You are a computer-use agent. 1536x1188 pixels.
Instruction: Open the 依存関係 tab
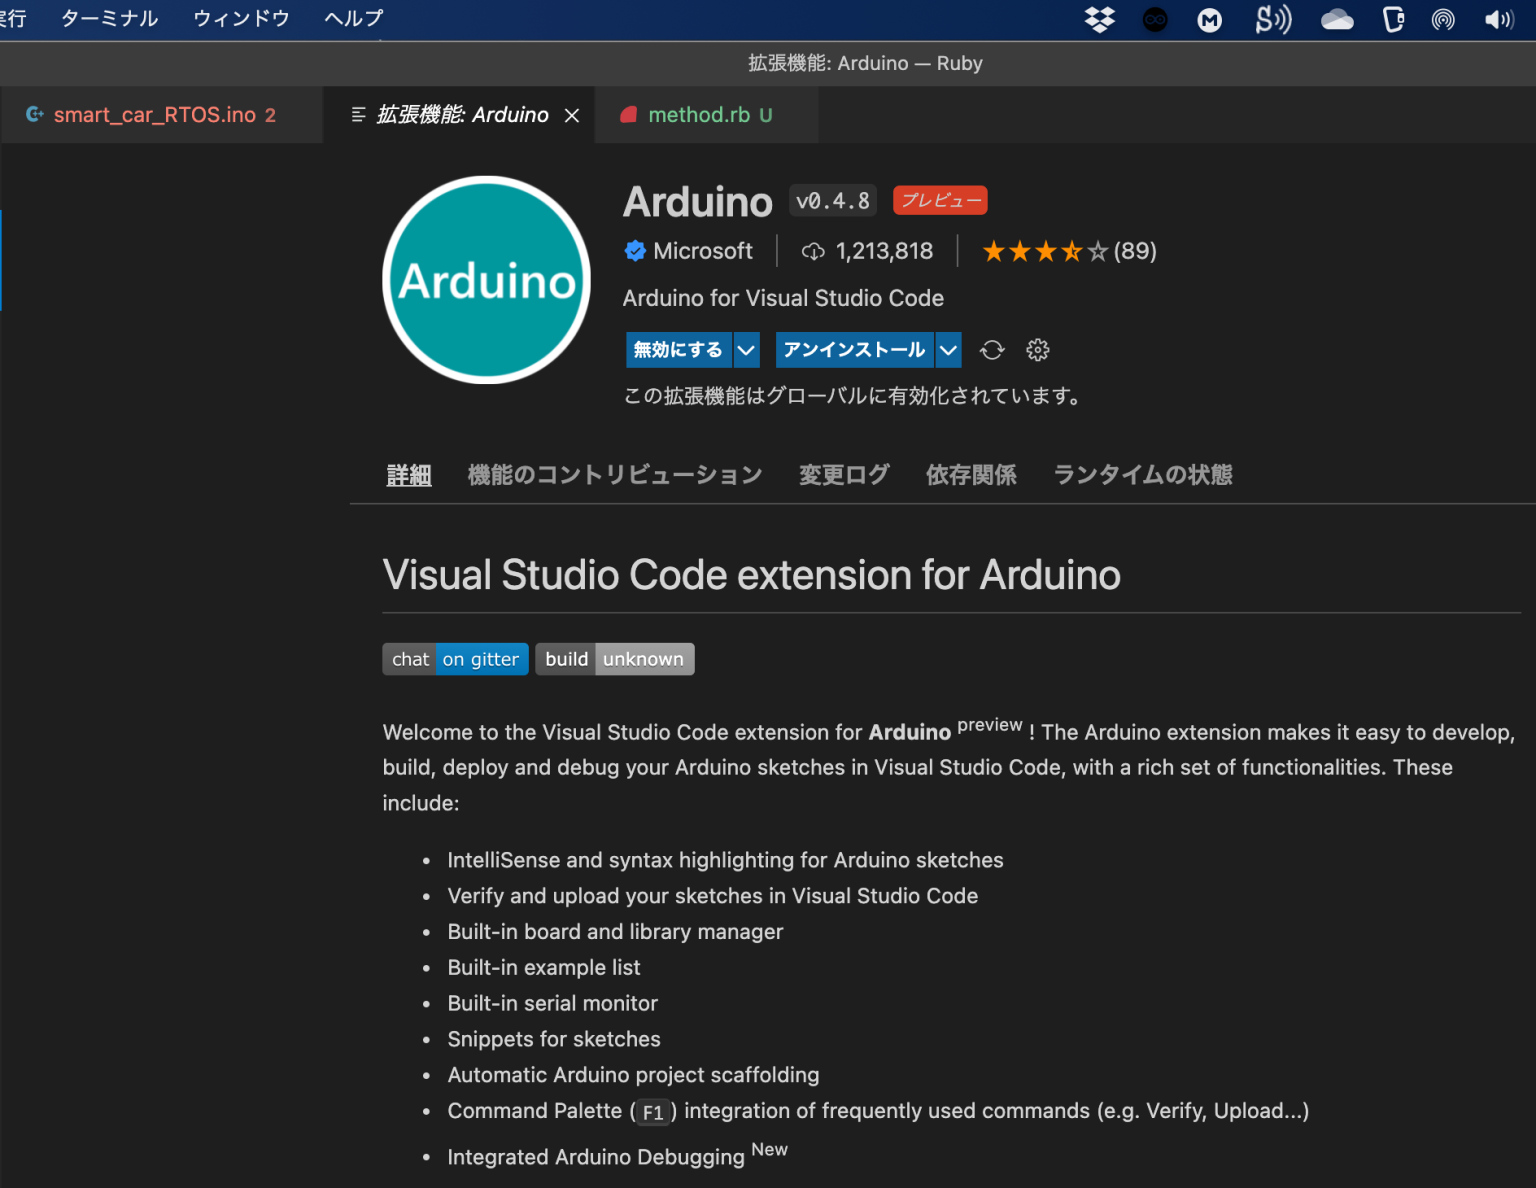tap(971, 475)
